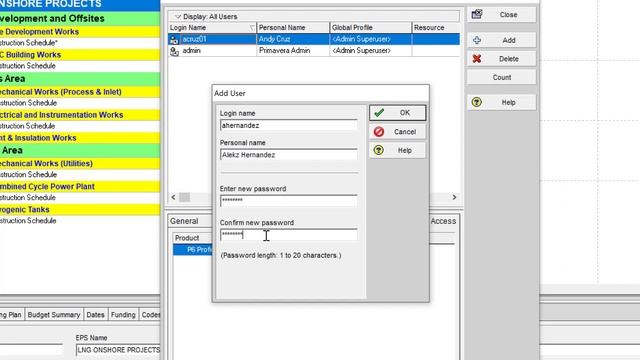Confirm new user with OK button
640x360 pixels.
398,113
